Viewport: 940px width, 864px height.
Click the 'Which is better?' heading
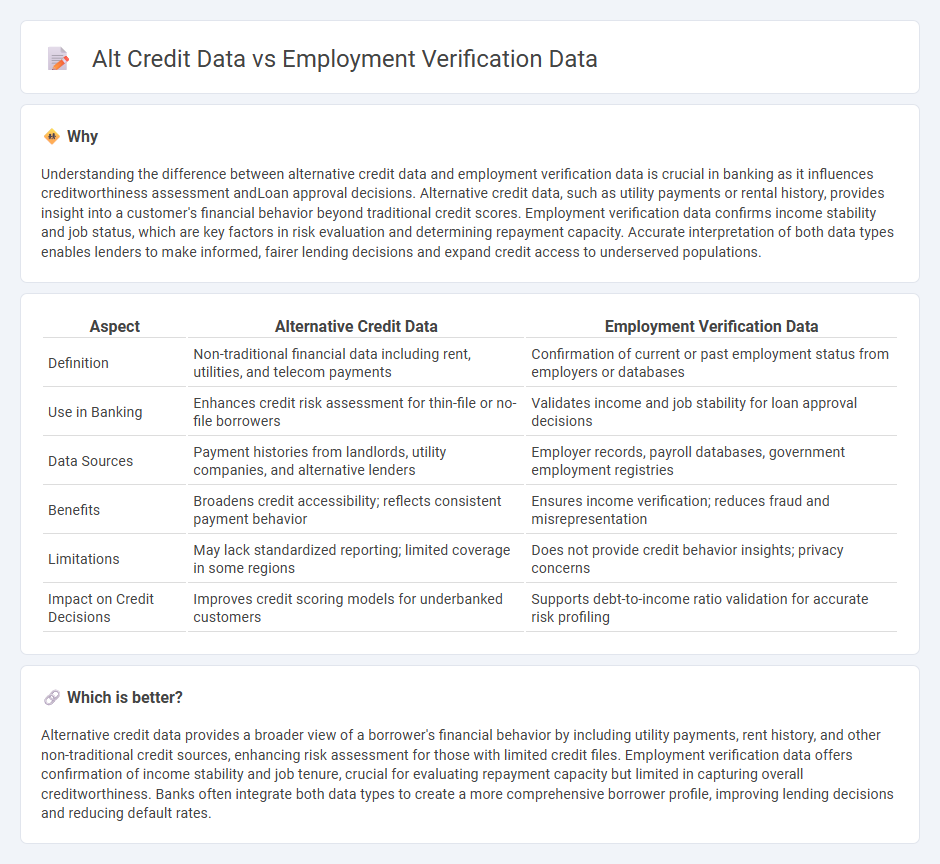[x=125, y=697]
